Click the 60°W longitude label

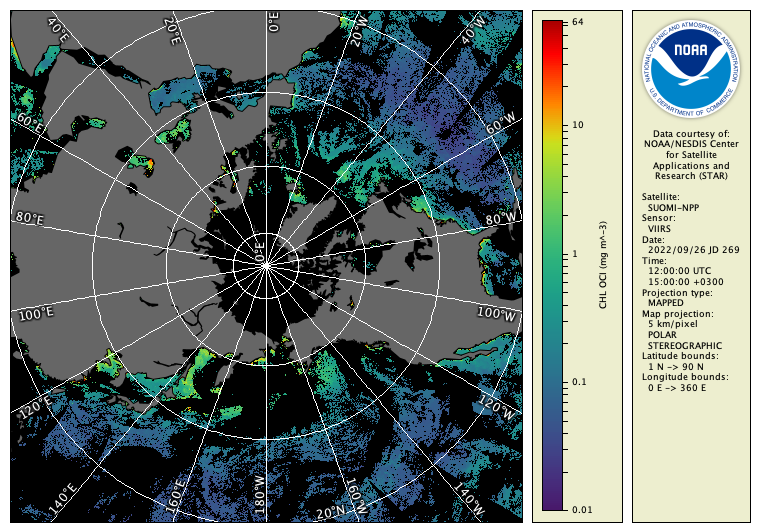498,128
